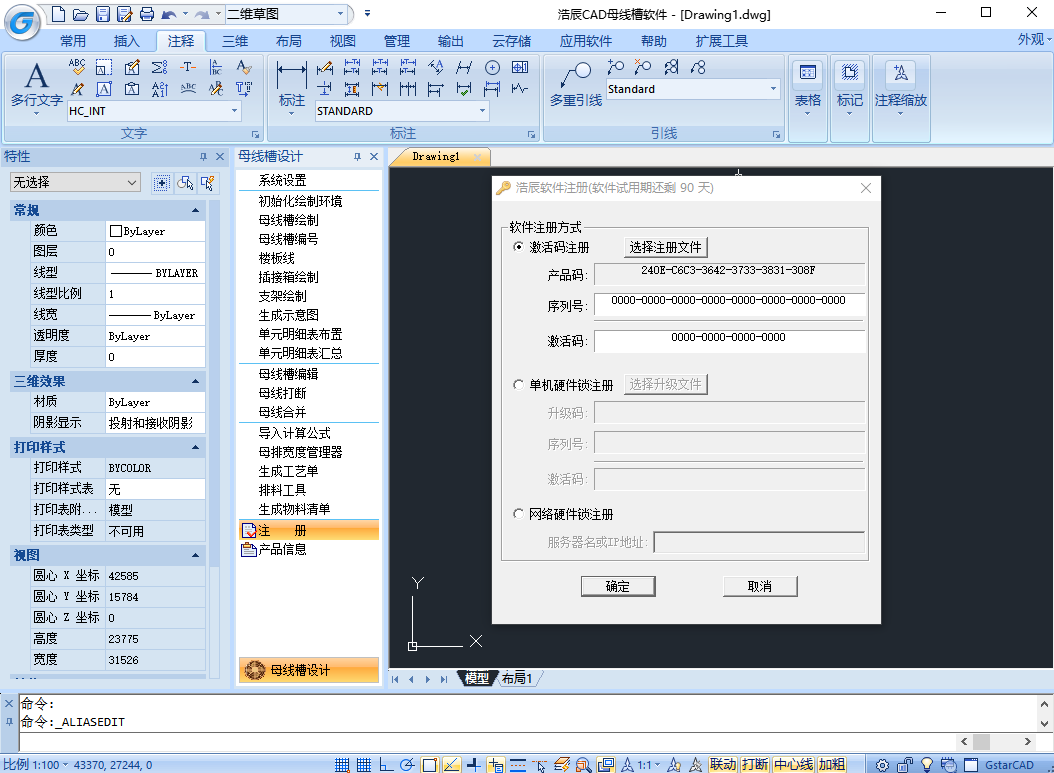Screen dimensions: 1054x773
Task: Click the 取消 button in registration dialog
Action: click(x=760, y=586)
